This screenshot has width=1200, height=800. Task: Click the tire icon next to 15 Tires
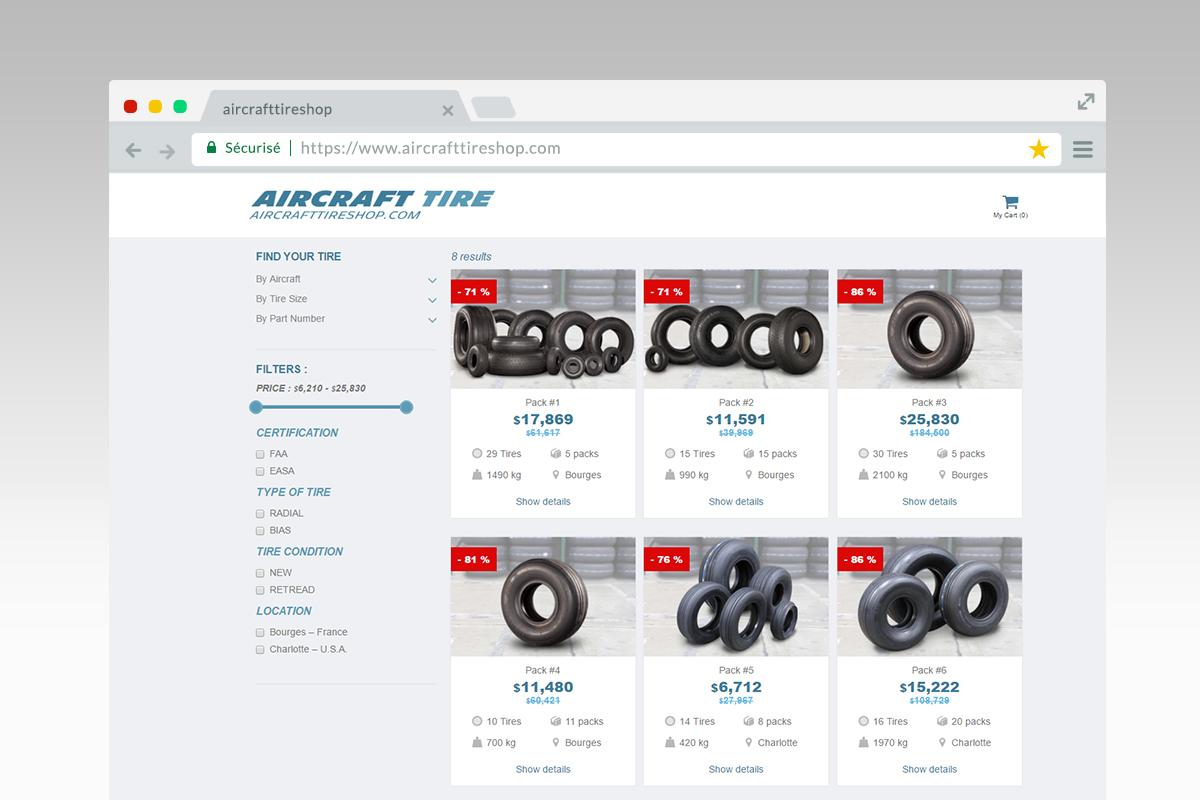(x=670, y=453)
